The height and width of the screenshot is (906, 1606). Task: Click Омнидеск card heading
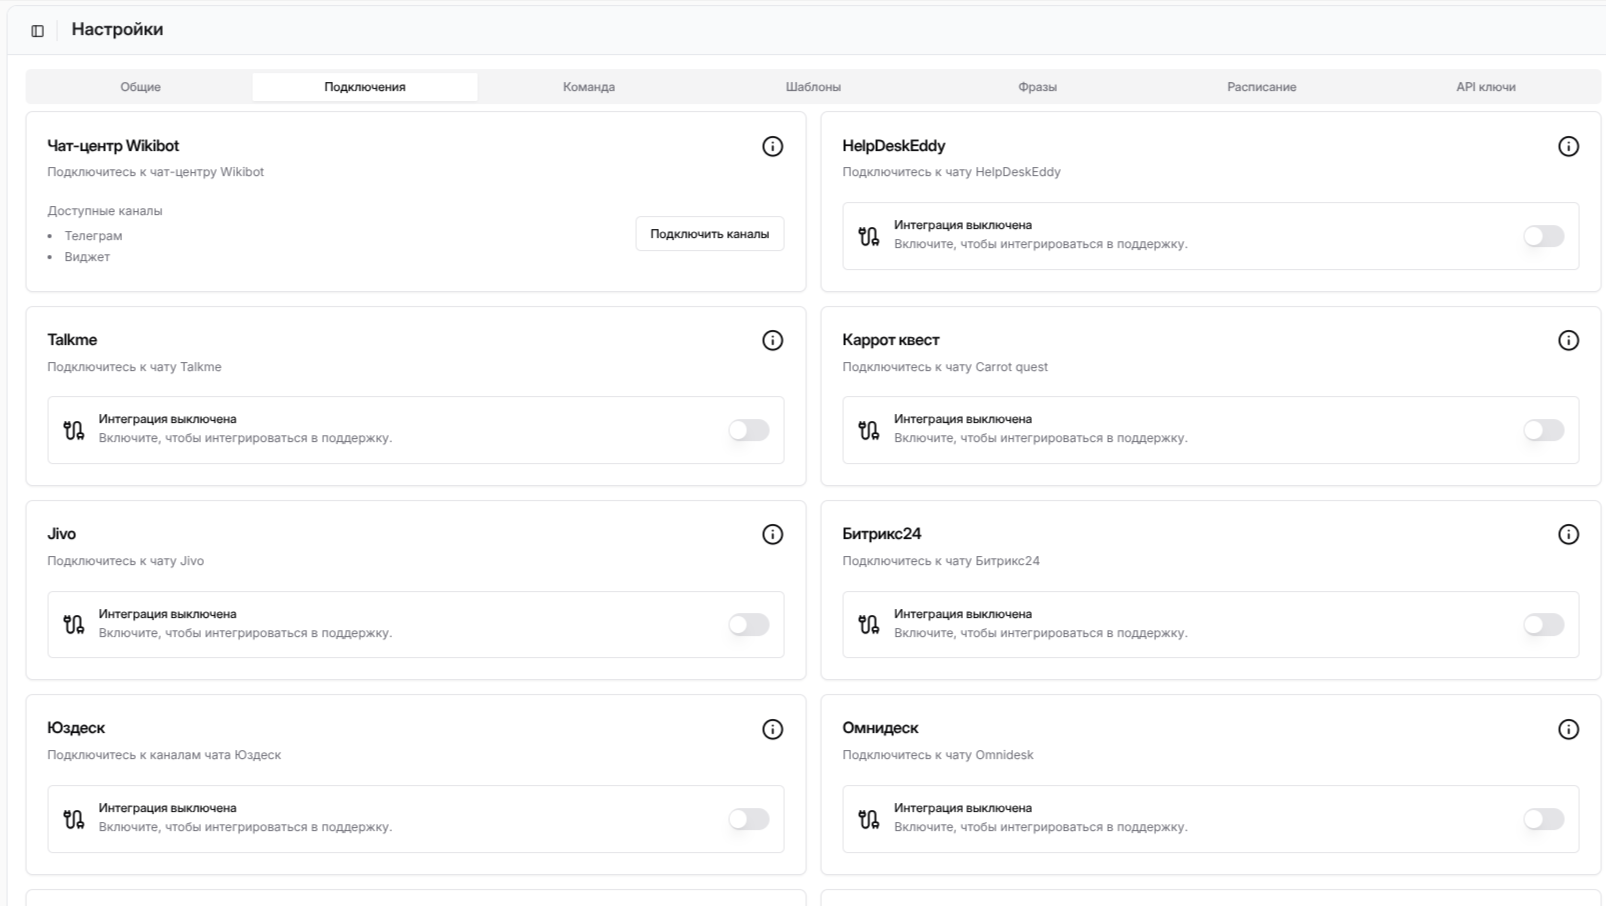pyautogui.click(x=880, y=728)
